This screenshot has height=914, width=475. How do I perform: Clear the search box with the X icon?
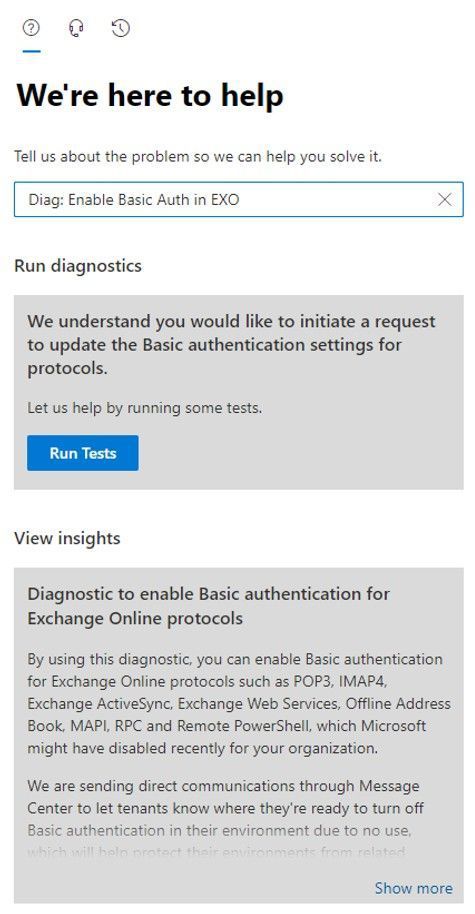(444, 199)
